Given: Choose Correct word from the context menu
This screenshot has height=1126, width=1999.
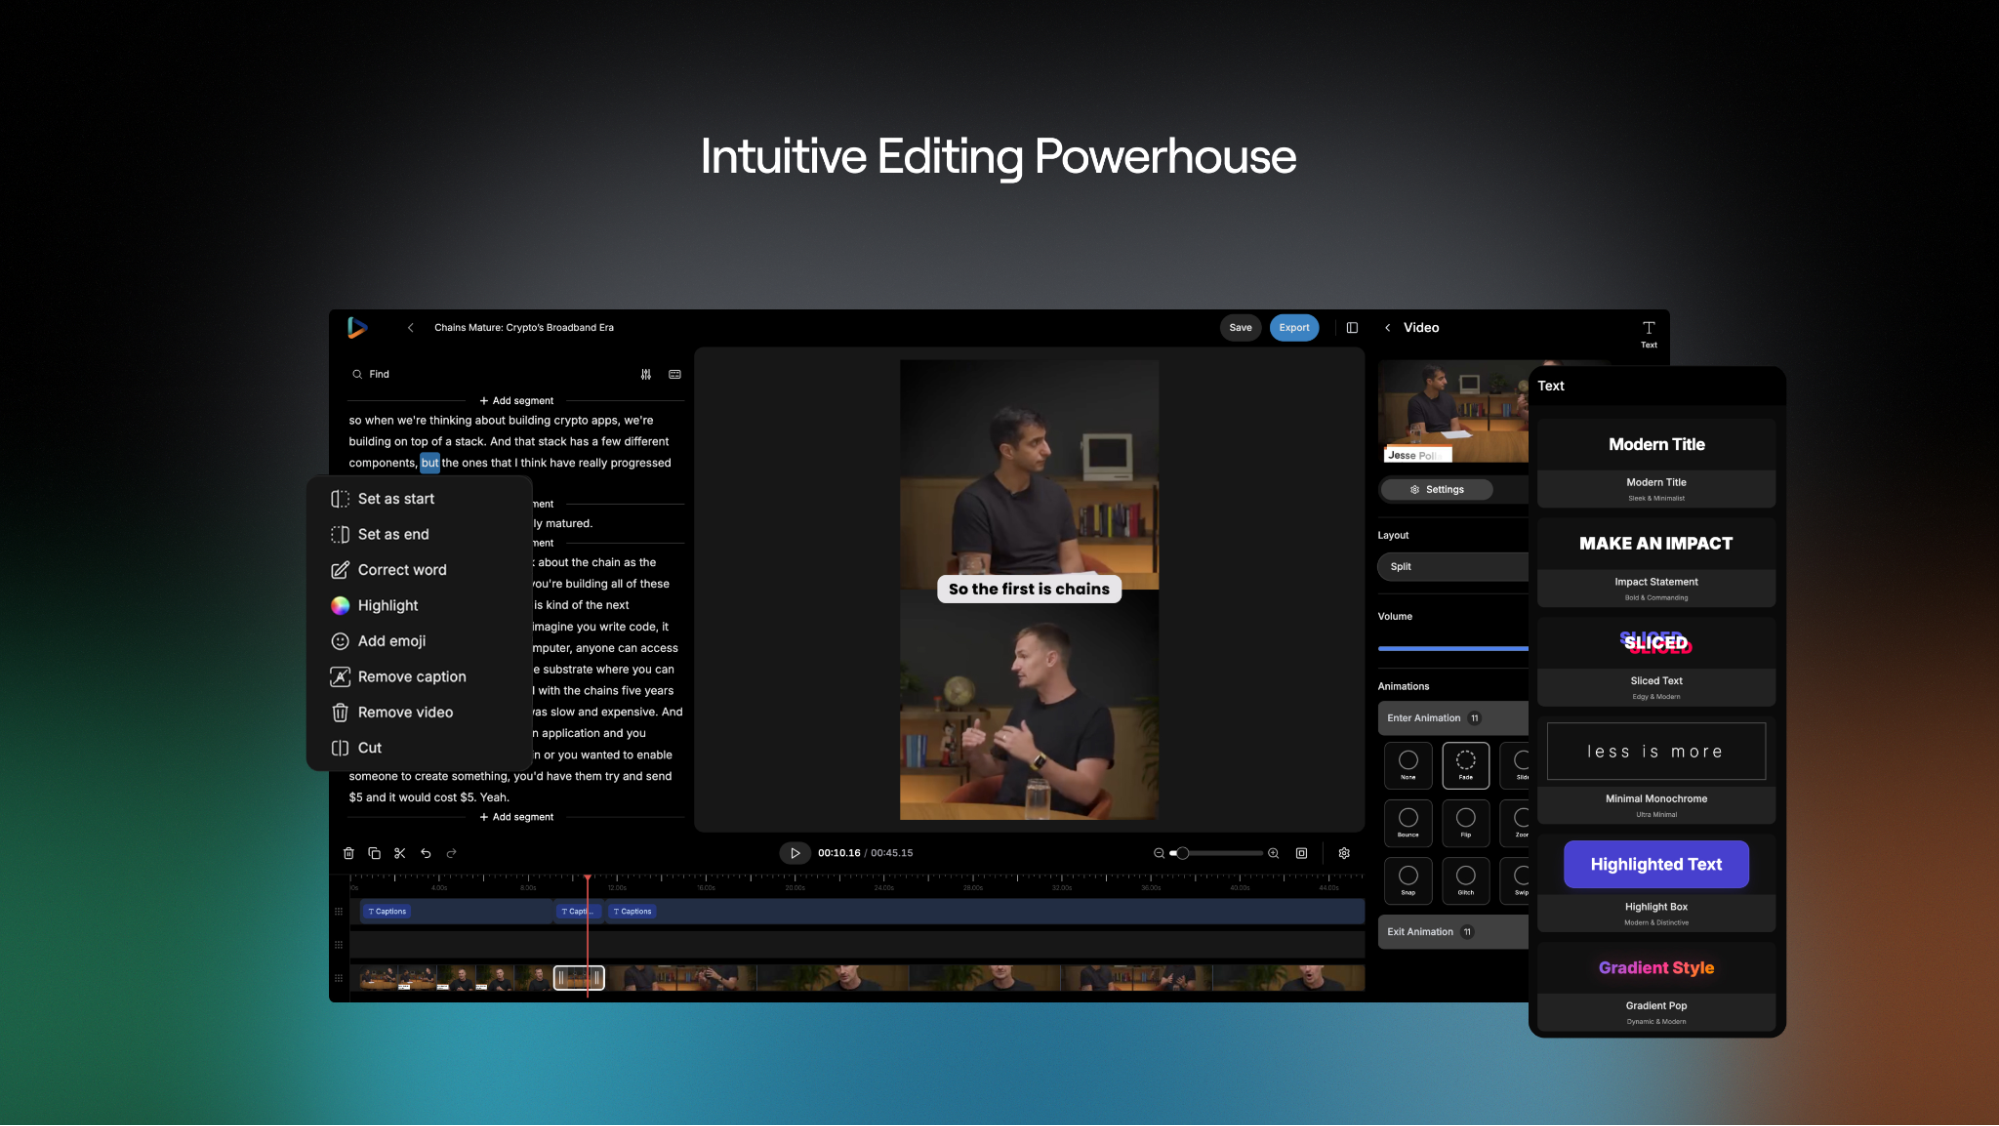Looking at the screenshot, I should 402,569.
